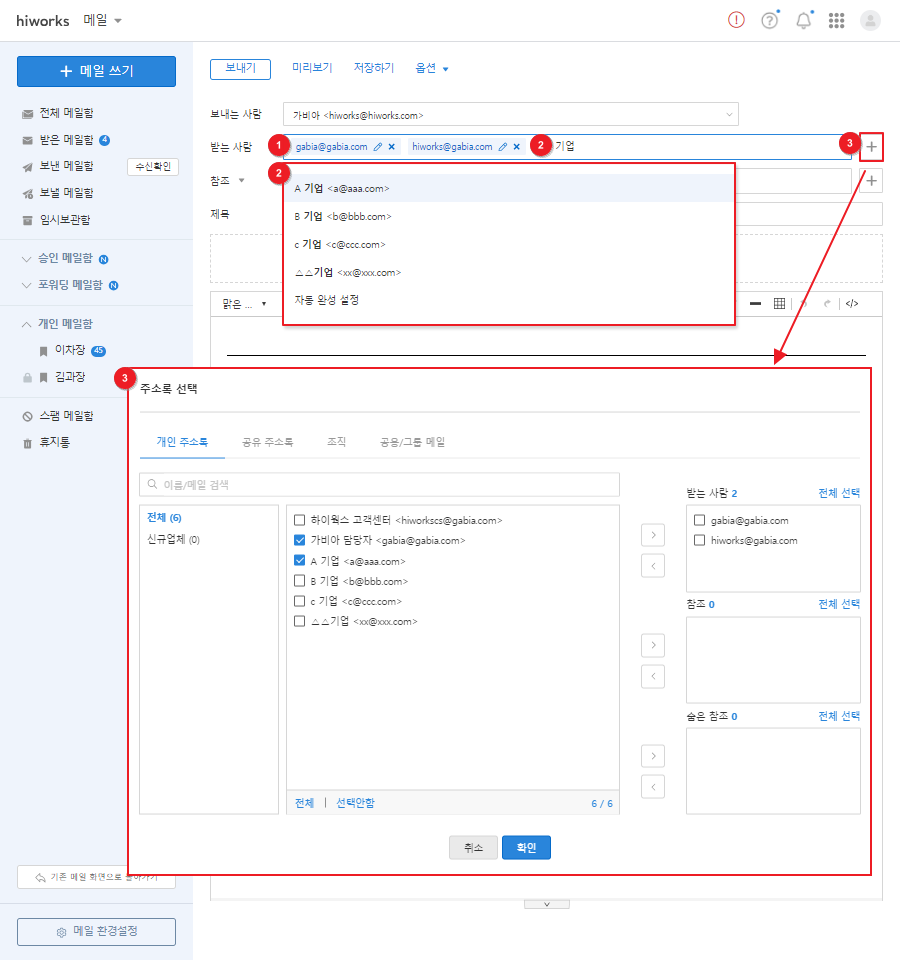Click the HTML source code icon
The image size is (900, 960).
coord(851,303)
